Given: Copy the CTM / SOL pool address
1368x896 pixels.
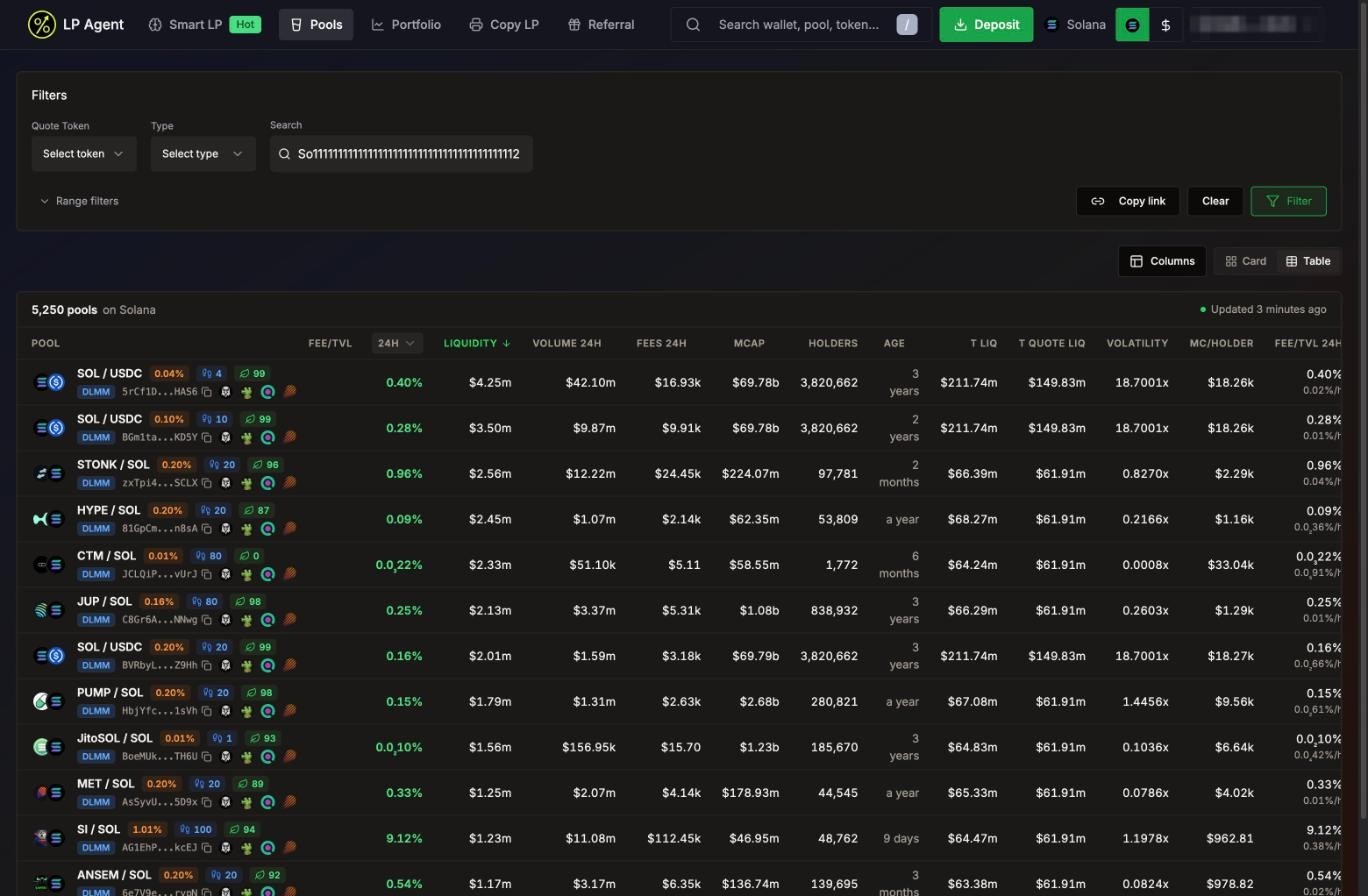Looking at the screenshot, I should pyautogui.click(x=207, y=574).
